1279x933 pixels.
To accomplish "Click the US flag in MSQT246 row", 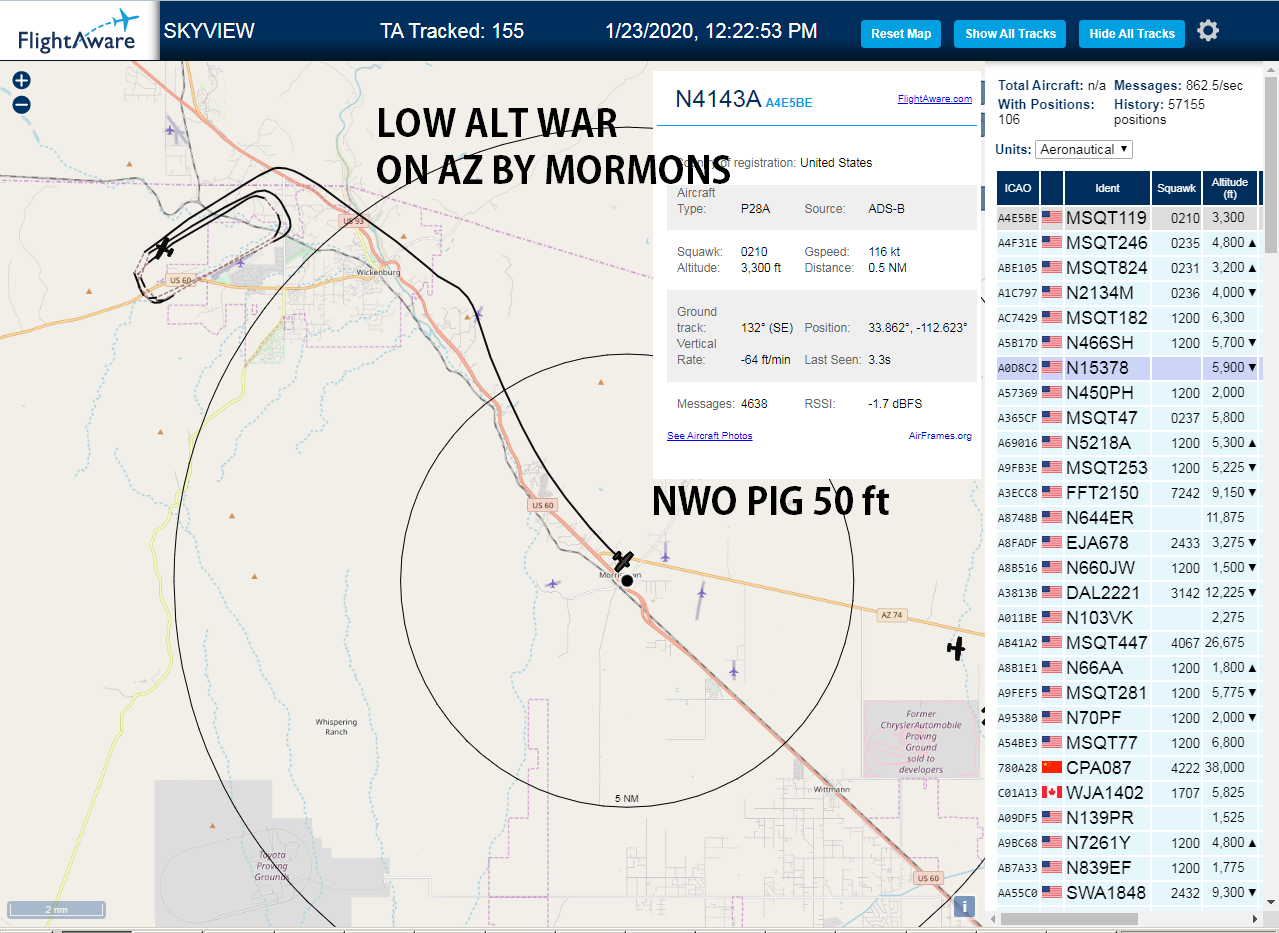I will coord(1051,243).
